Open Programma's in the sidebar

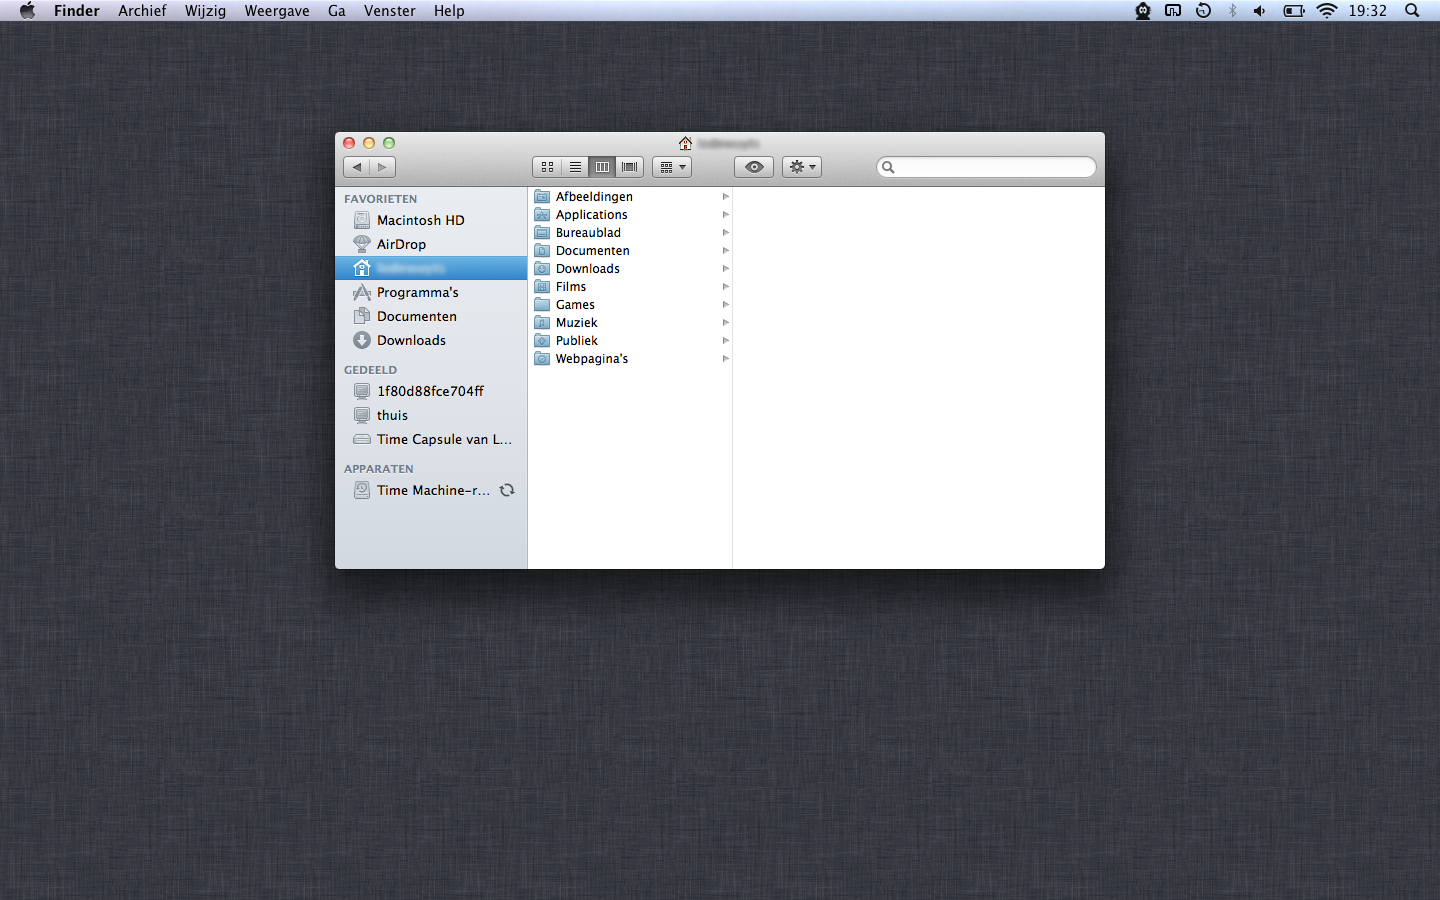(x=431, y=292)
